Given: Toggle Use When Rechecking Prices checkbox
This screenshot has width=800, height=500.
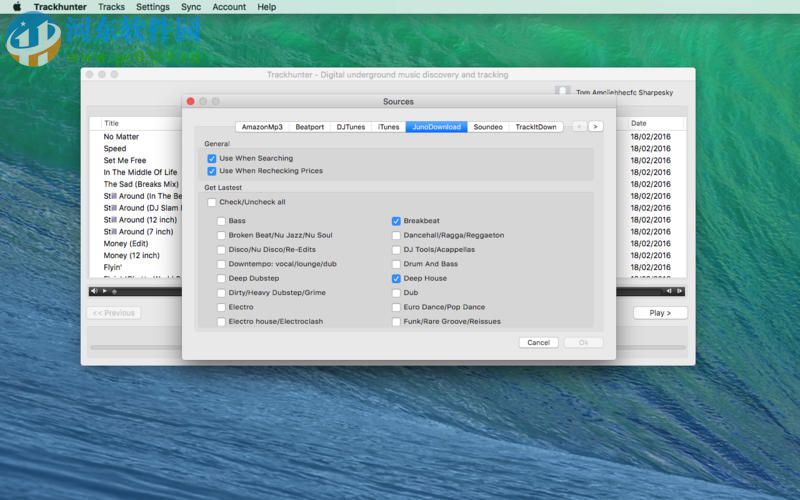Looking at the screenshot, I should coord(212,171).
